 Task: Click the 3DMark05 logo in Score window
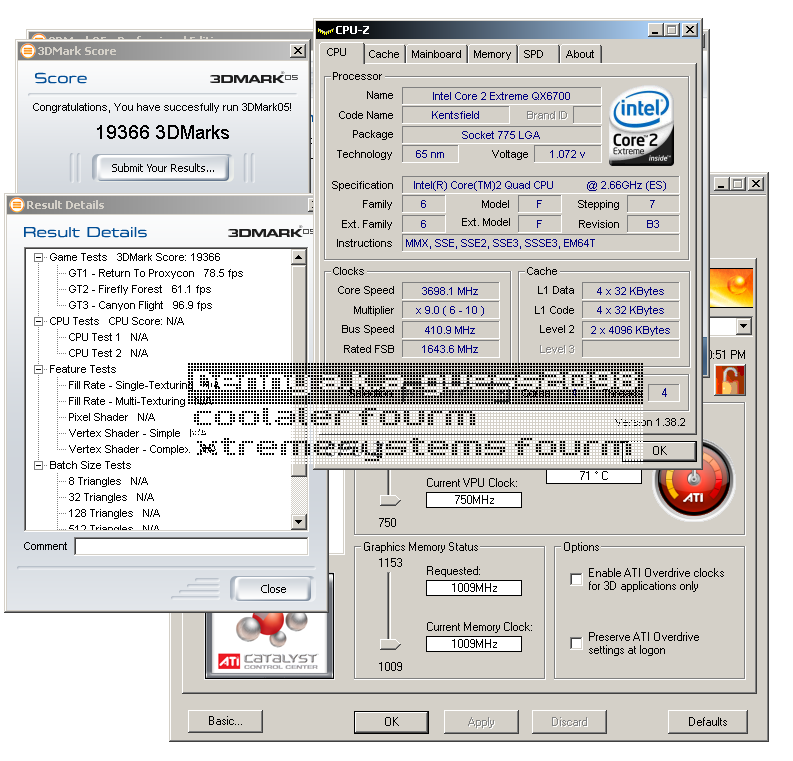pos(253,78)
